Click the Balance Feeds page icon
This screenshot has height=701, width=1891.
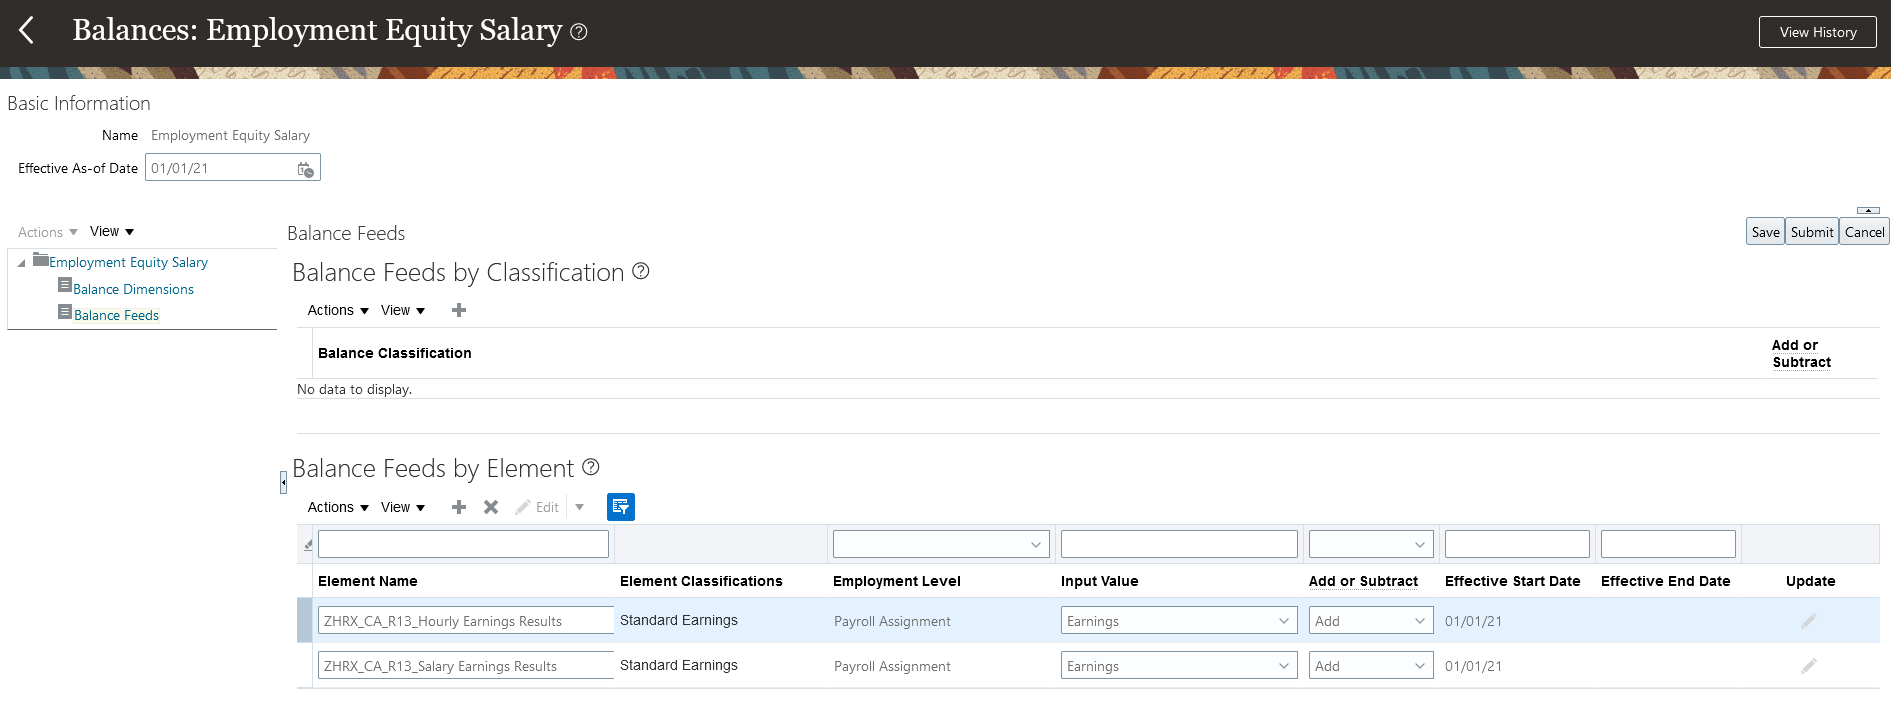(65, 312)
